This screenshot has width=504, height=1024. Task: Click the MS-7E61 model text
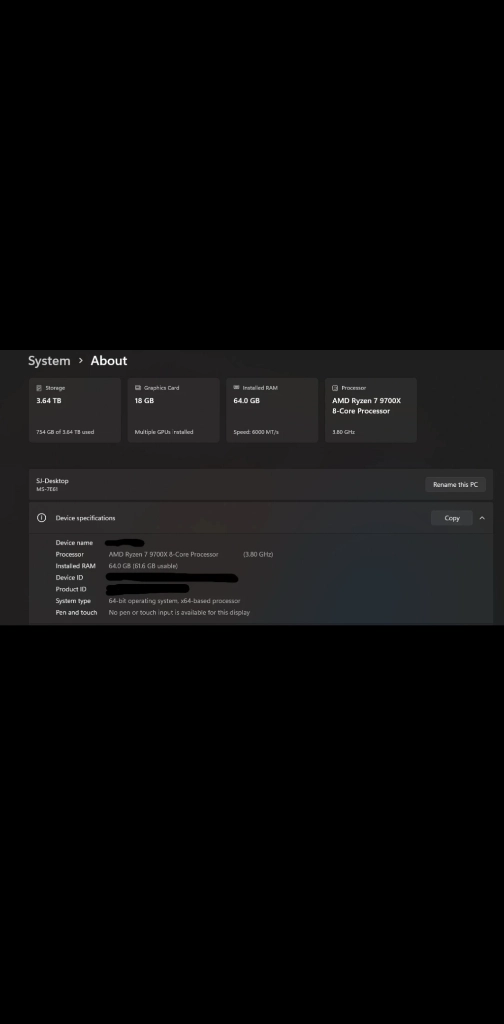pyautogui.click(x=47, y=489)
